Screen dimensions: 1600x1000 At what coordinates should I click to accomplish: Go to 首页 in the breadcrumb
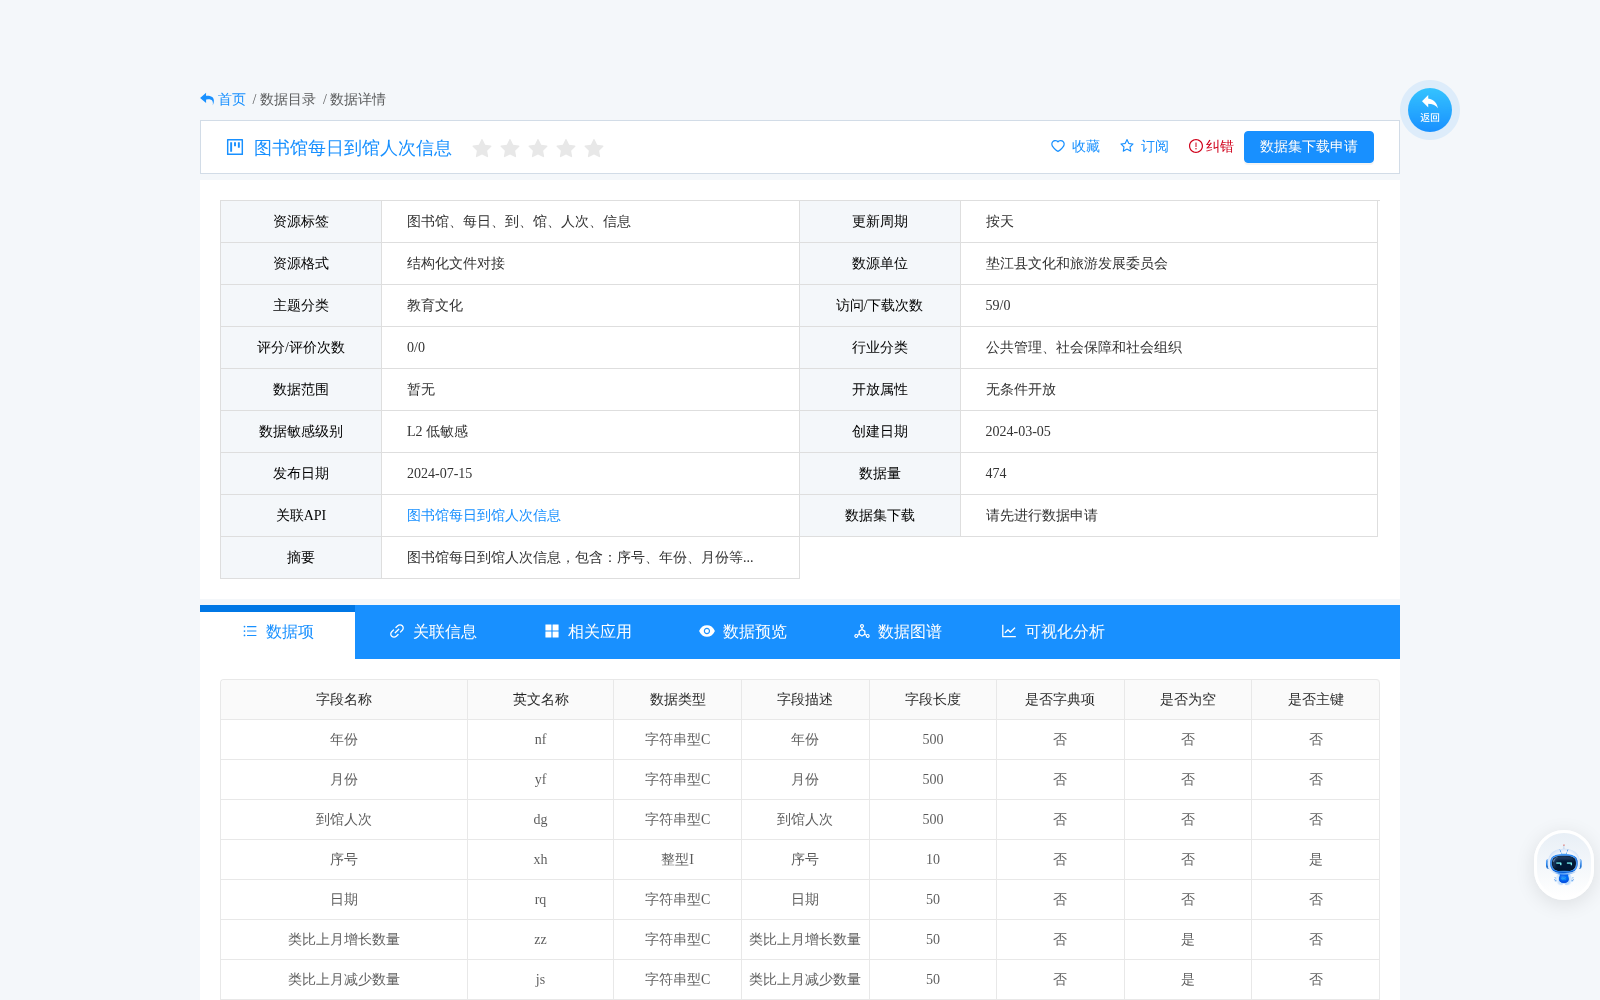pyautogui.click(x=232, y=99)
